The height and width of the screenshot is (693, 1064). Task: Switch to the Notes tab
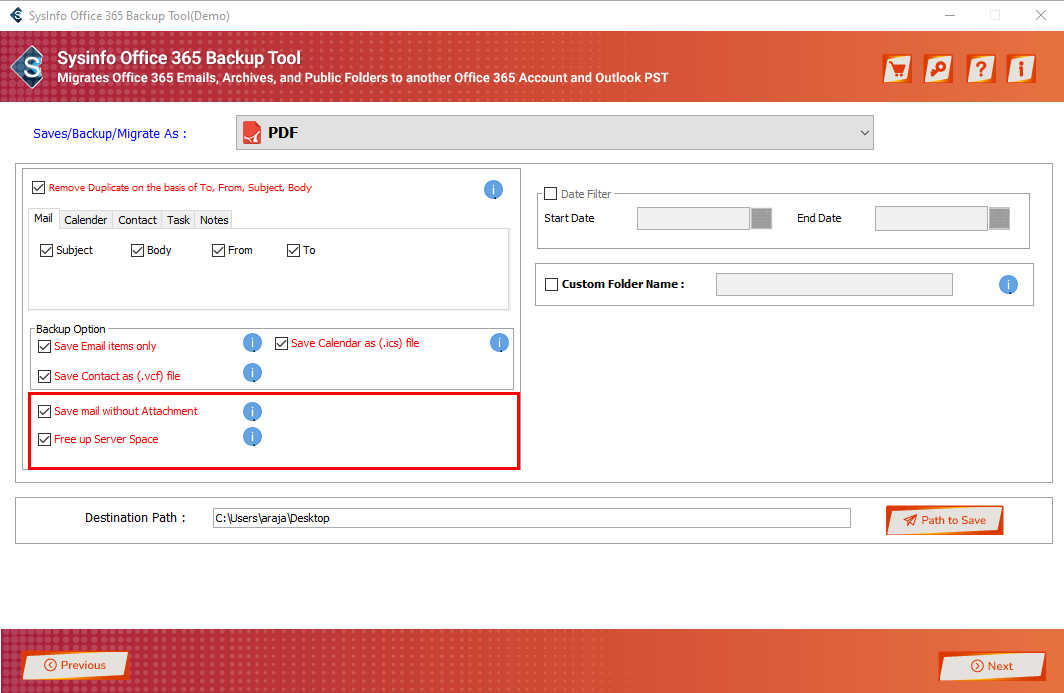214,220
